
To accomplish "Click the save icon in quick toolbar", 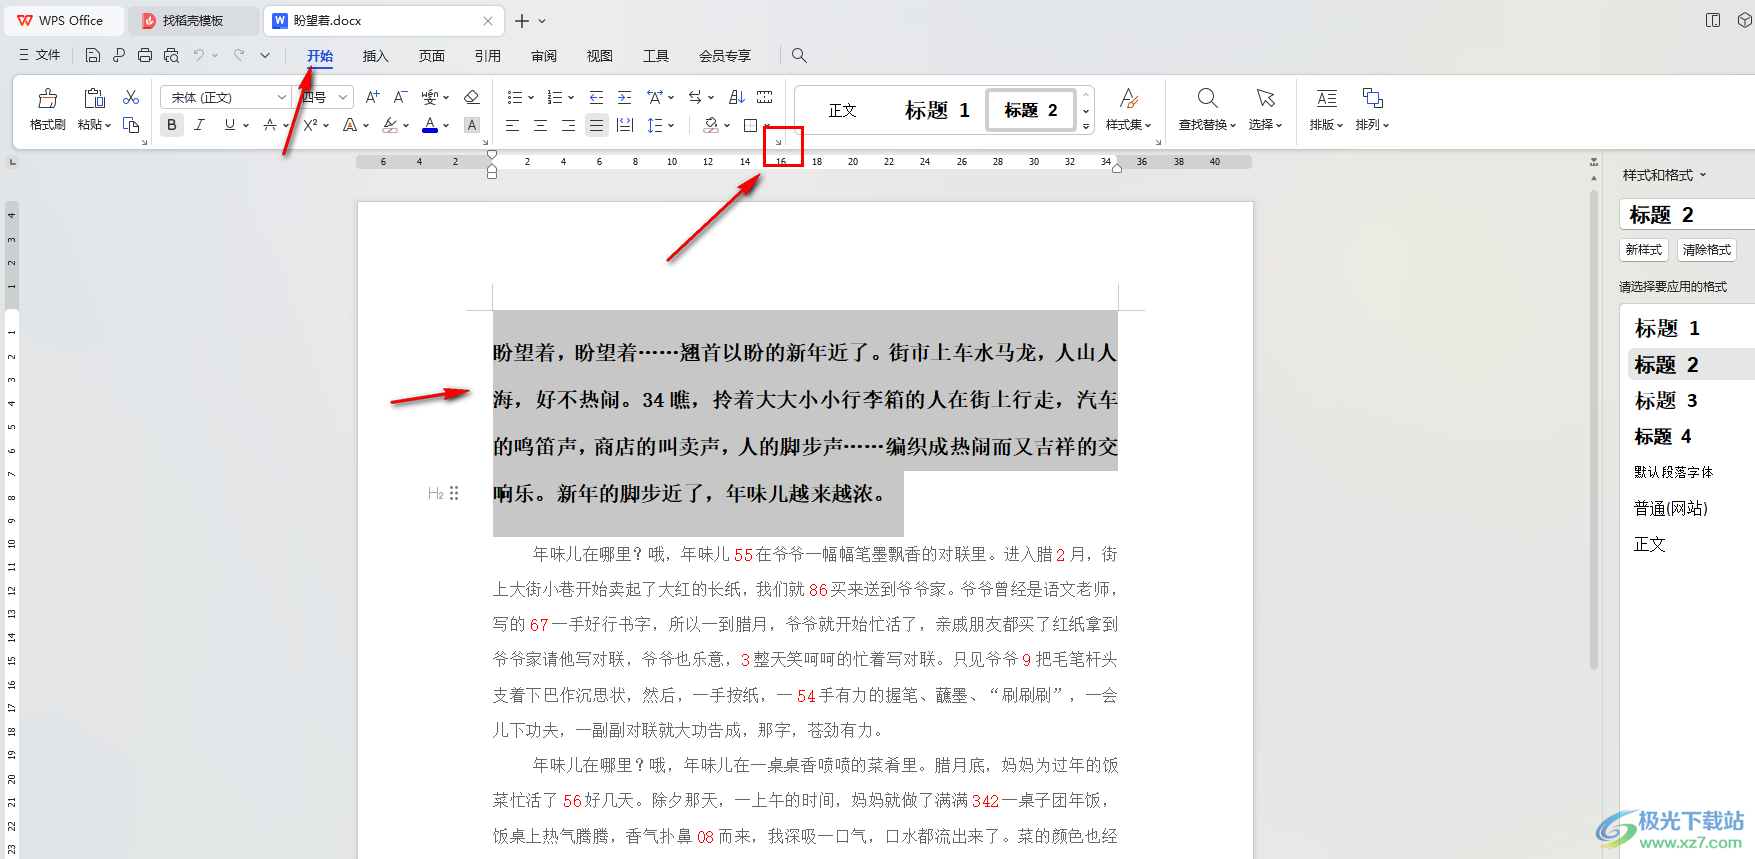I will point(93,55).
